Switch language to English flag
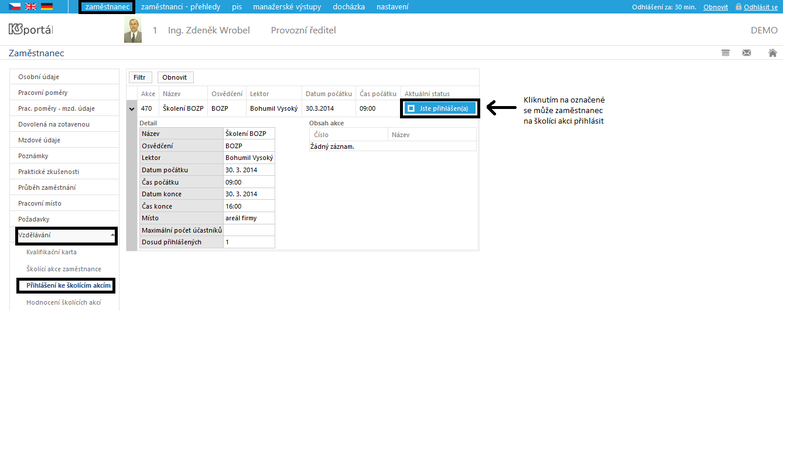This screenshot has width=800, height=450. pyautogui.click(x=31, y=7)
